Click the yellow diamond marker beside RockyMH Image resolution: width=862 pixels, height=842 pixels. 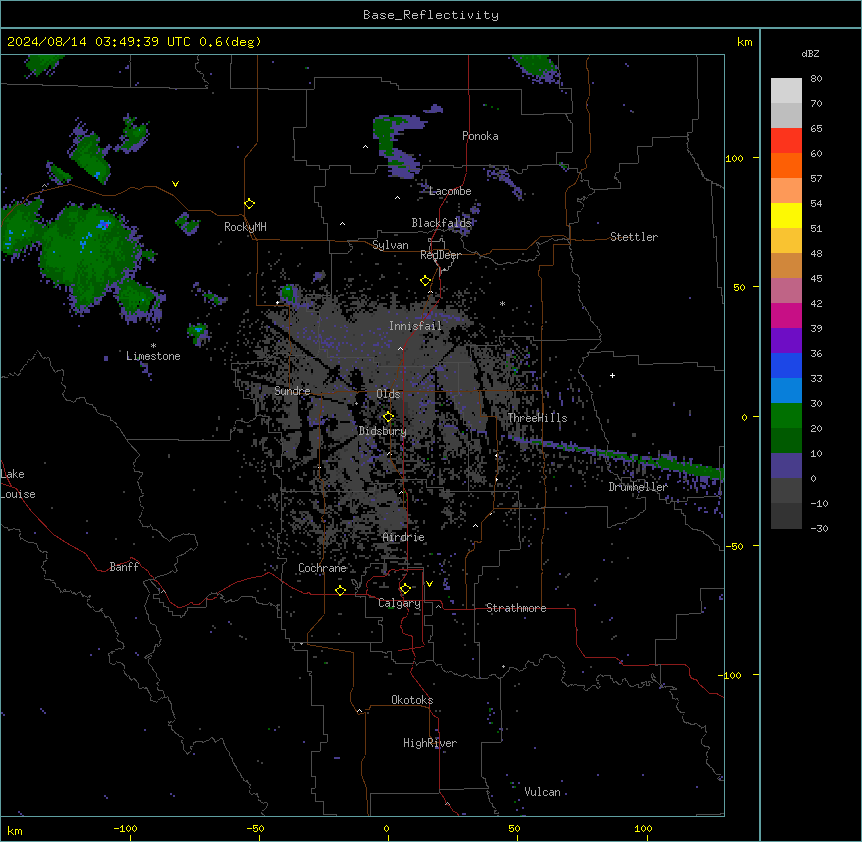250,203
